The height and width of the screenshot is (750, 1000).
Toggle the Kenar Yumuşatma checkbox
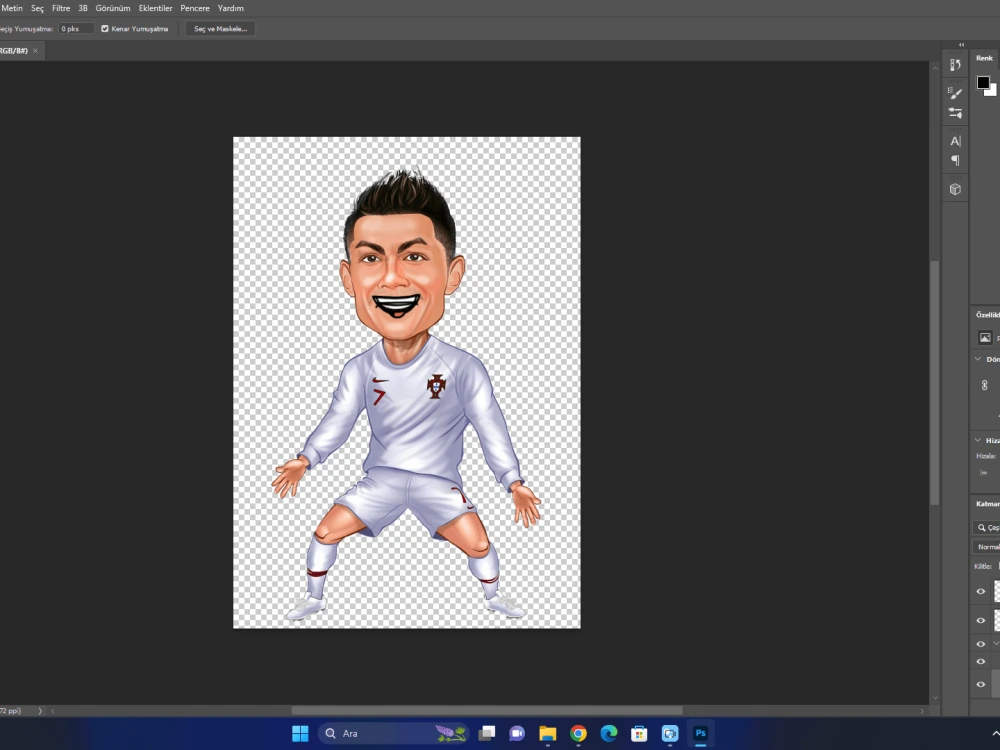coord(105,29)
